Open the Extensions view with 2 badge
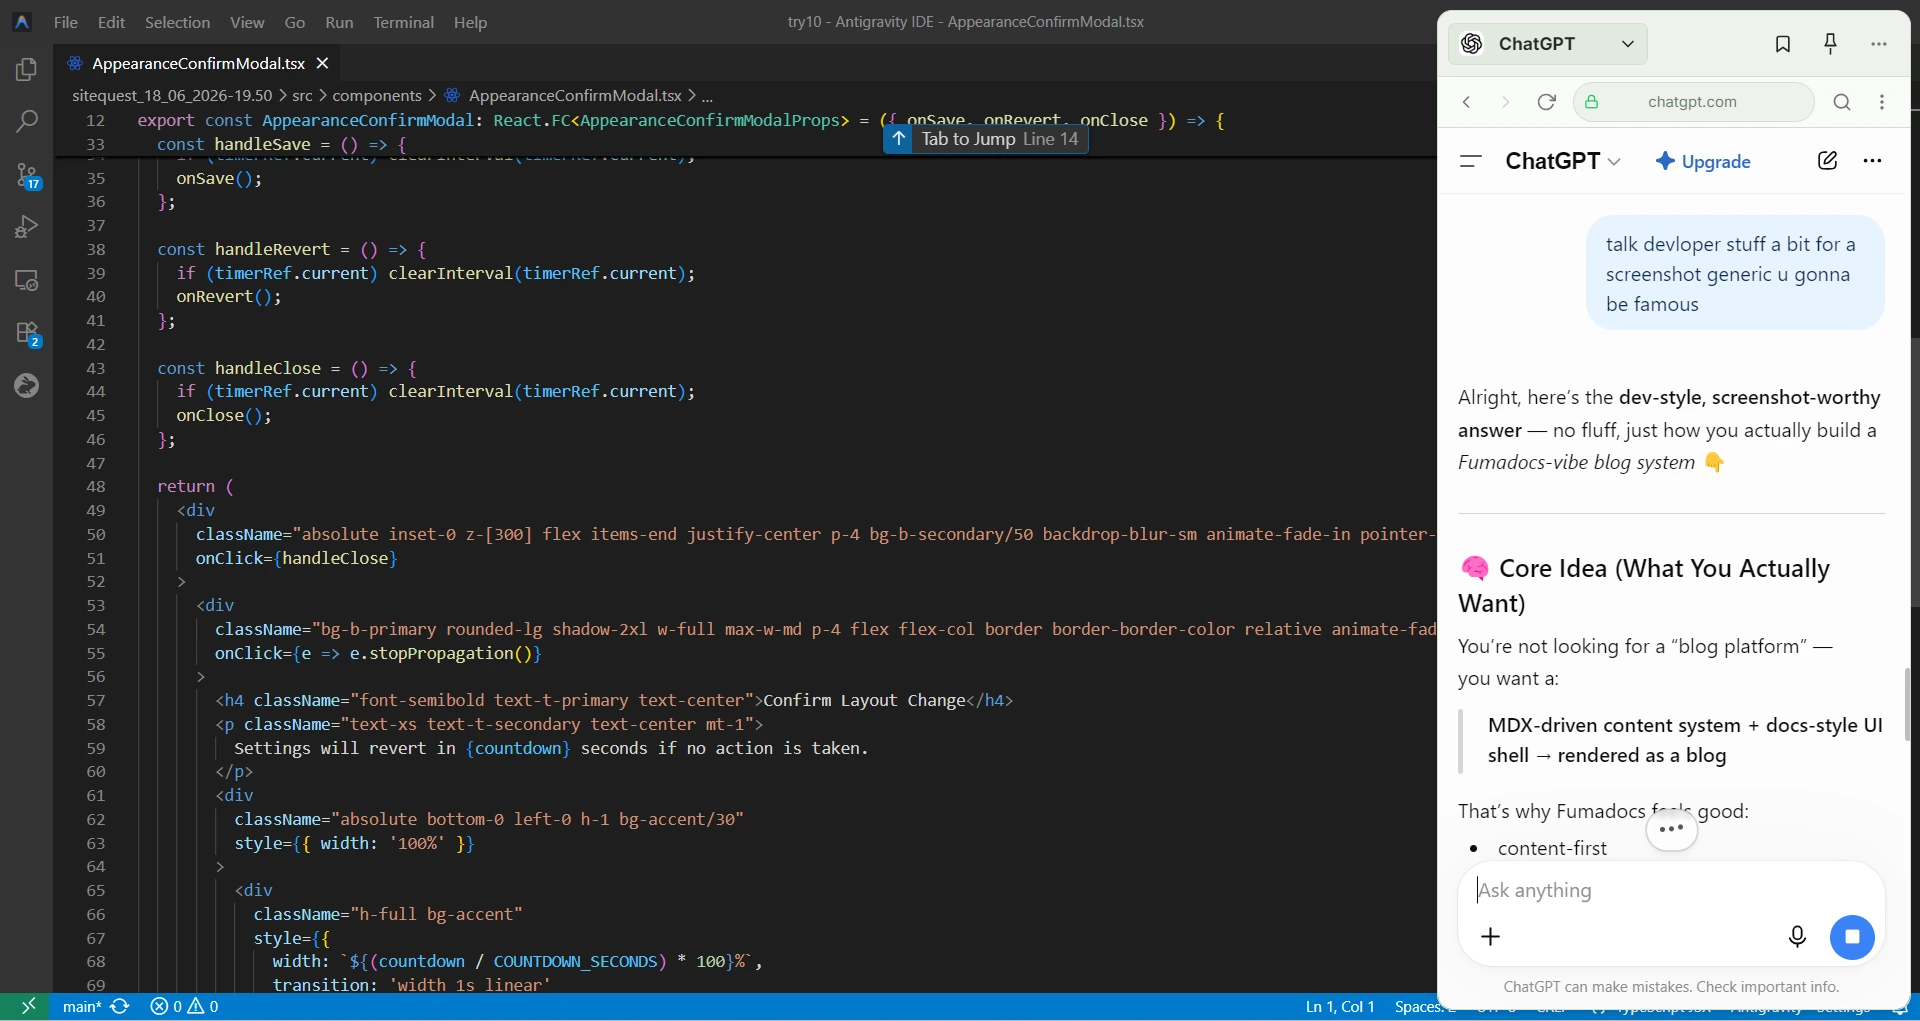The height and width of the screenshot is (1021, 1920). pyautogui.click(x=27, y=333)
